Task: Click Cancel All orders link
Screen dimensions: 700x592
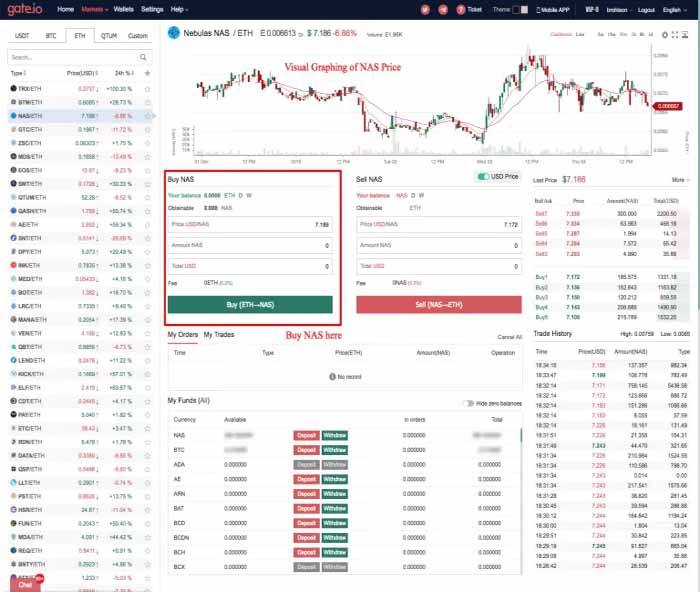Action: point(509,337)
